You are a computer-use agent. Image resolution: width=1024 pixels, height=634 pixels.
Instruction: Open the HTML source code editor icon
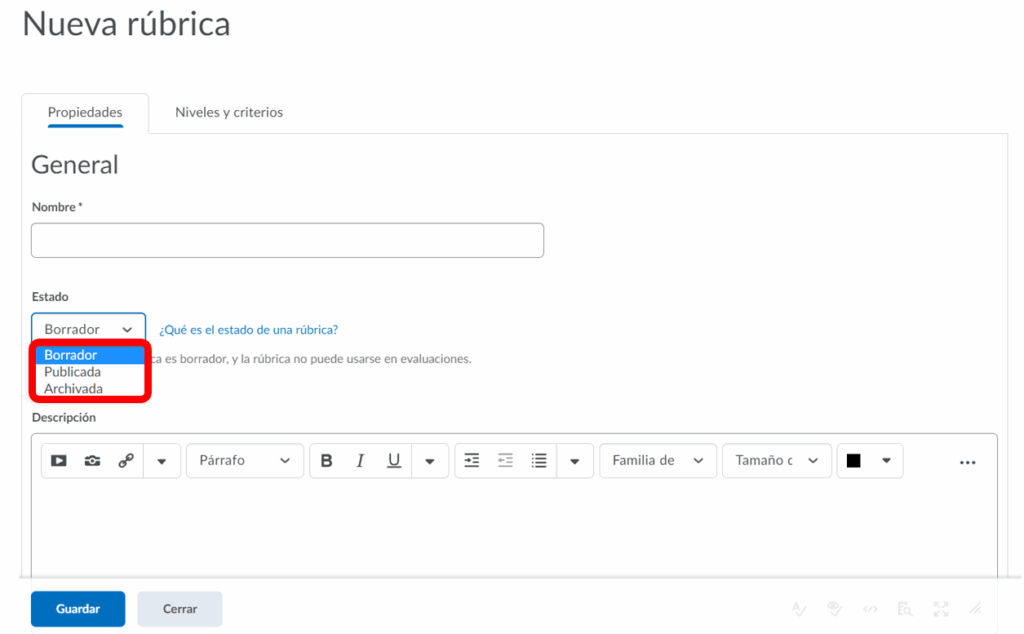[870, 608]
